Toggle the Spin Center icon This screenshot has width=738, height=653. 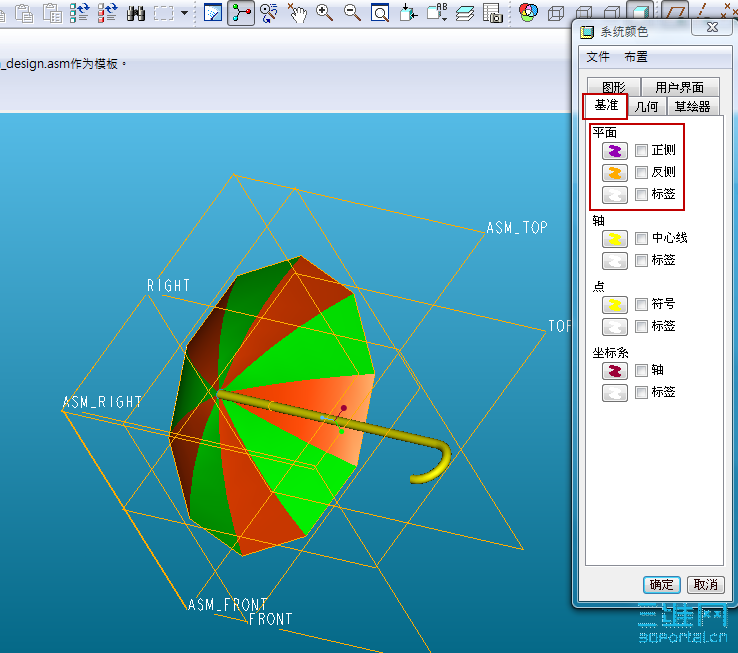pos(241,13)
